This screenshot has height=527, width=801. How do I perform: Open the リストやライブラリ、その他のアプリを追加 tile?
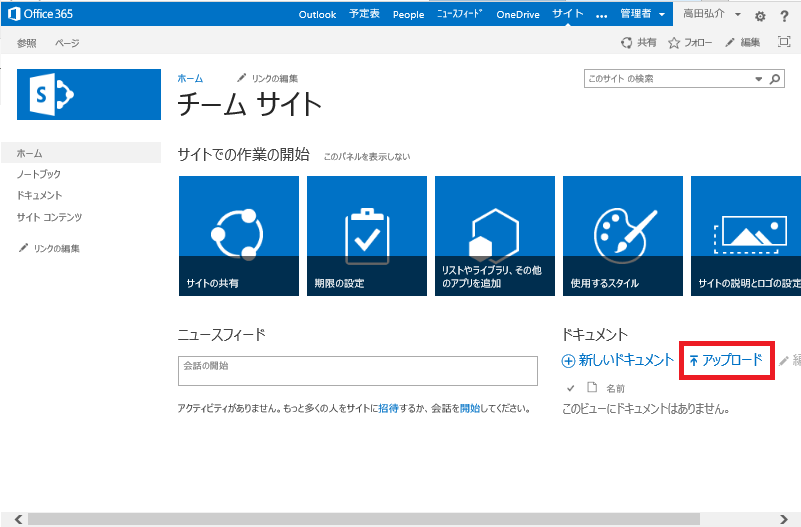(x=494, y=236)
